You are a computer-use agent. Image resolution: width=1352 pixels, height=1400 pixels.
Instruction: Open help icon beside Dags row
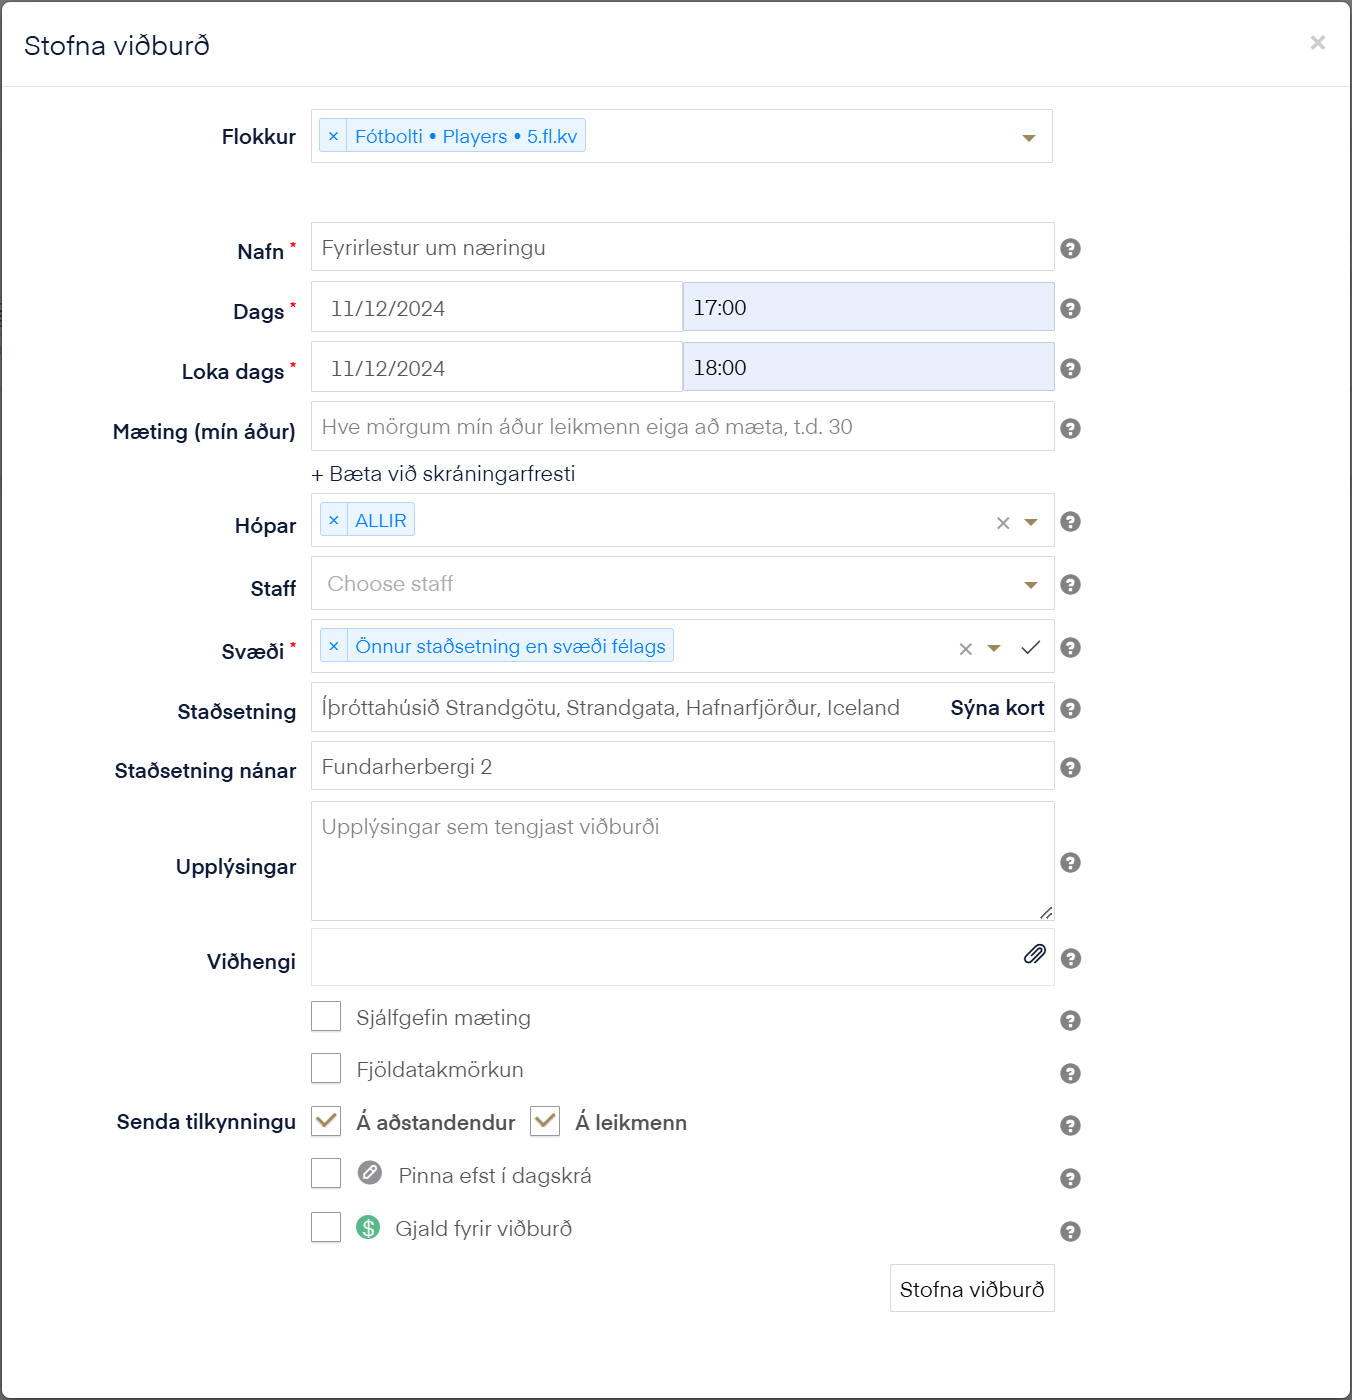point(1070,308)
